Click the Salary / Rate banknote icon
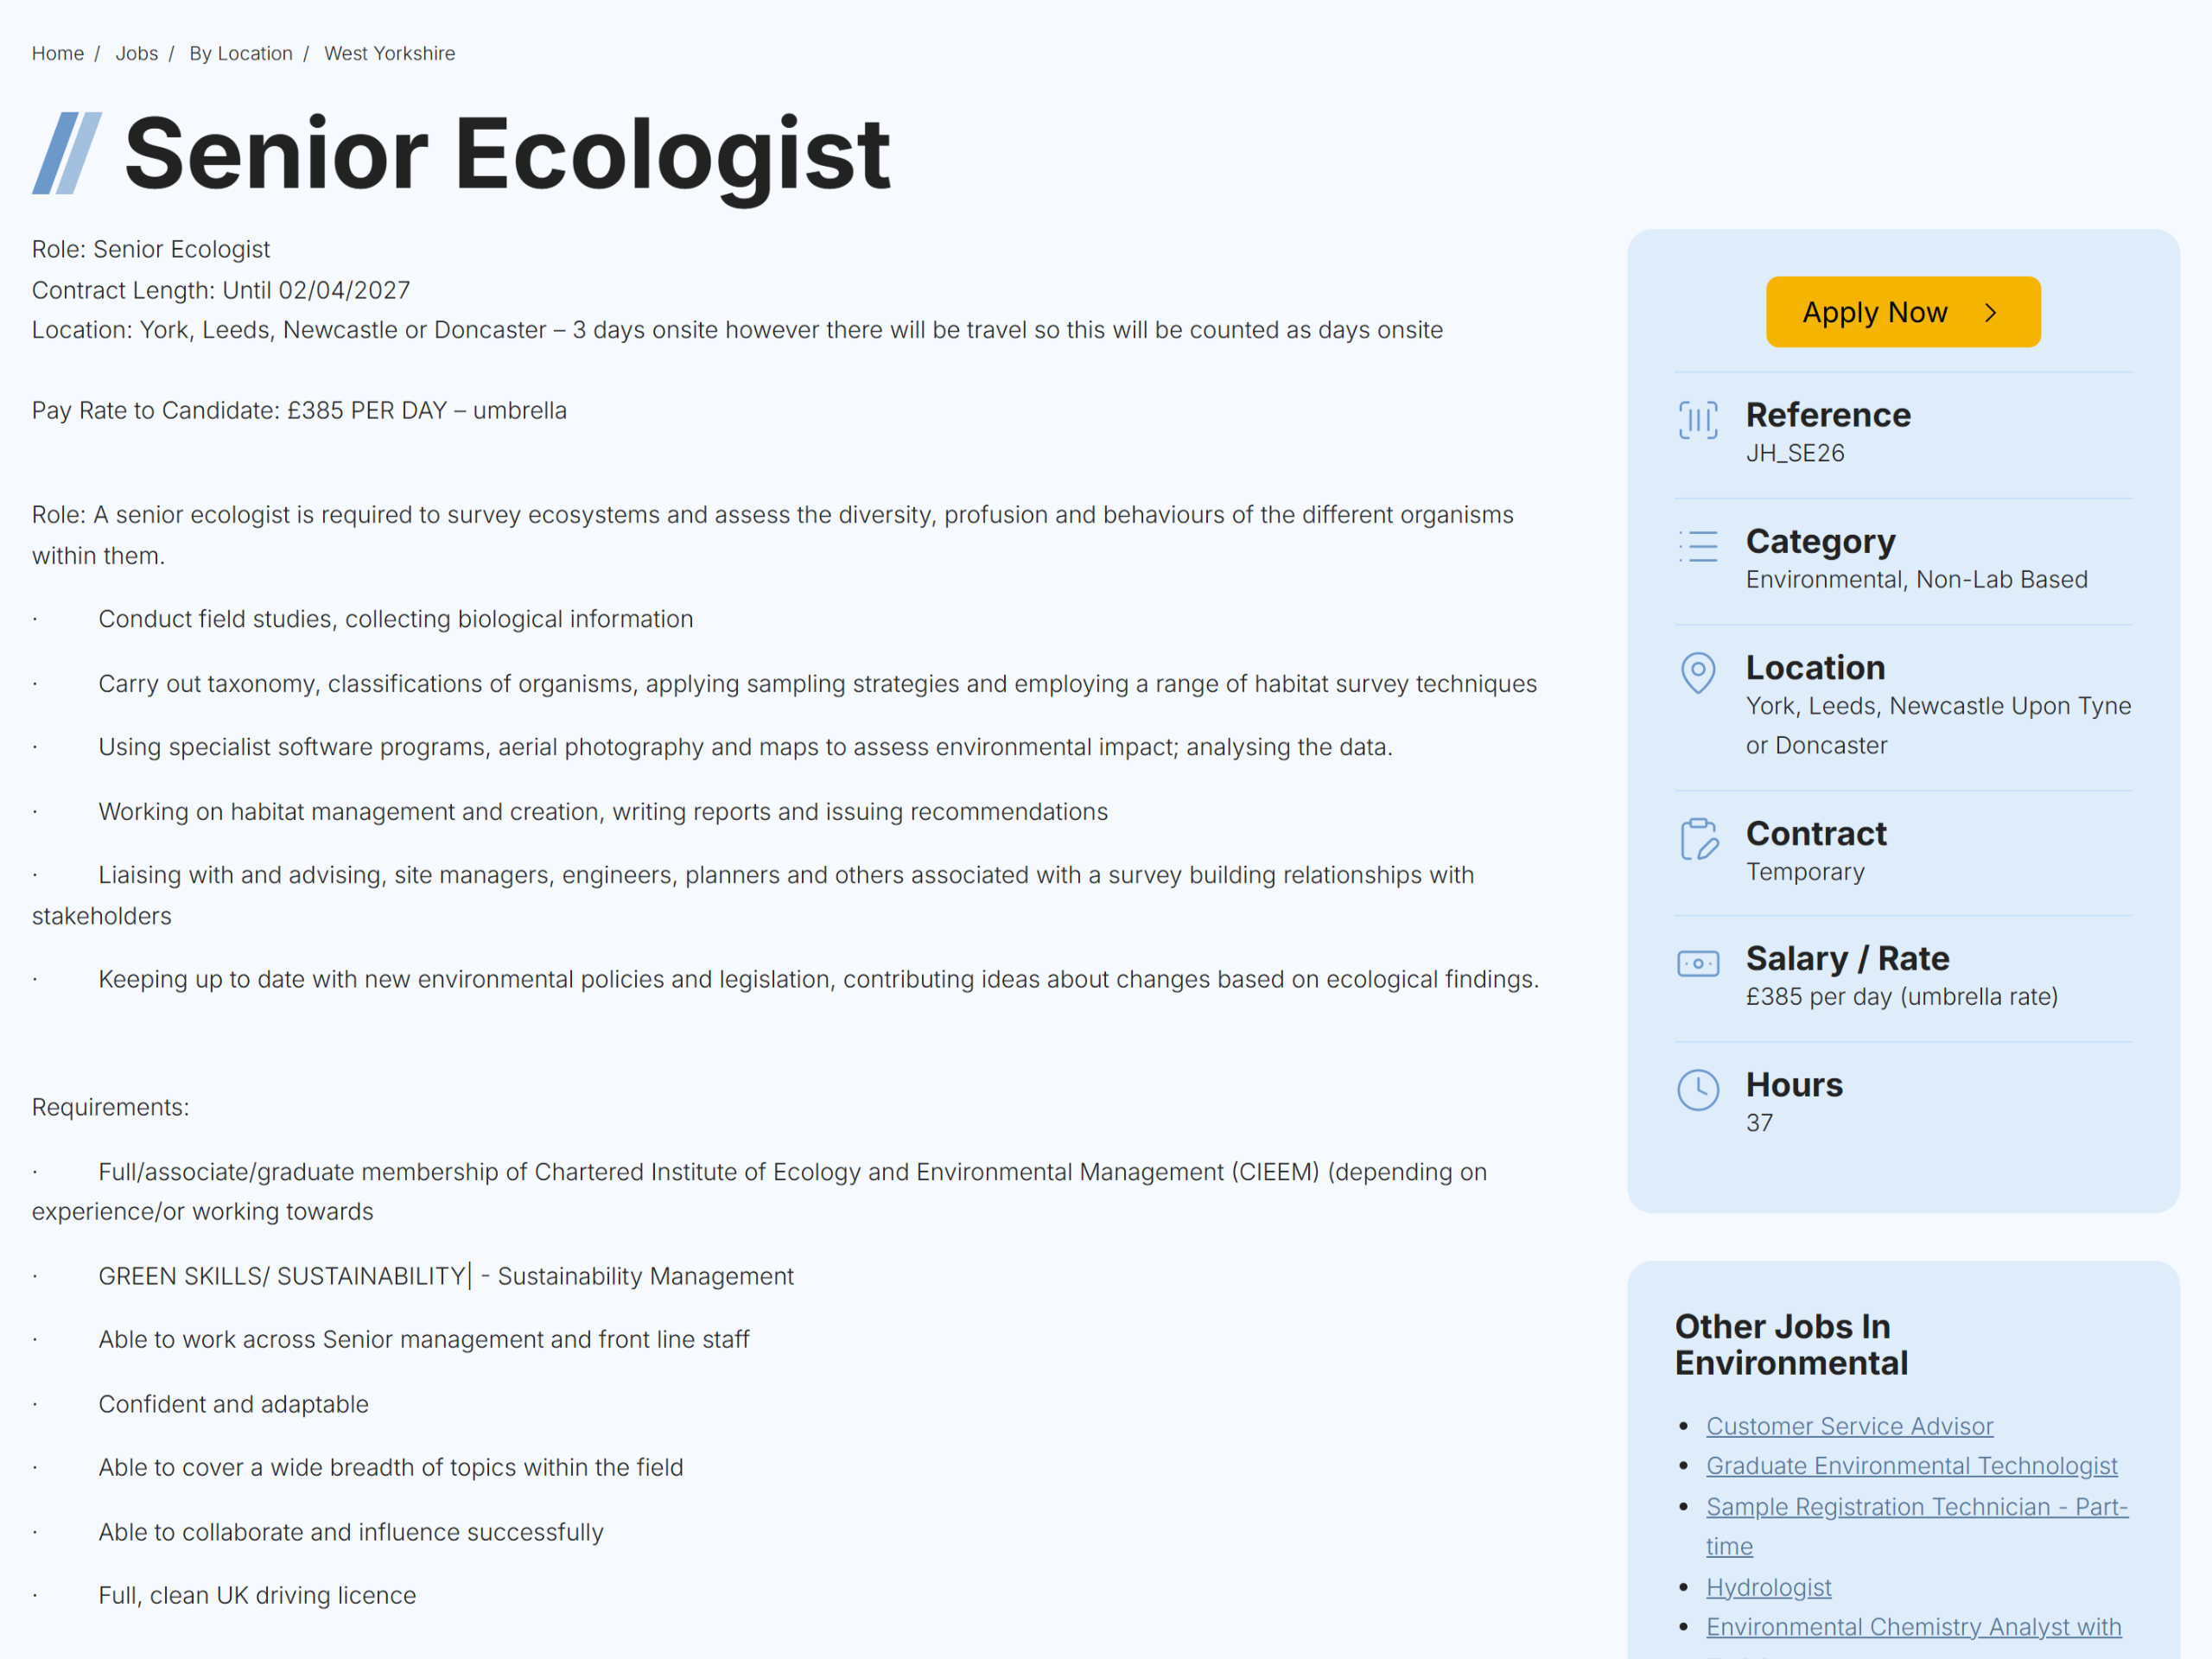 (x=1698, y=963)
